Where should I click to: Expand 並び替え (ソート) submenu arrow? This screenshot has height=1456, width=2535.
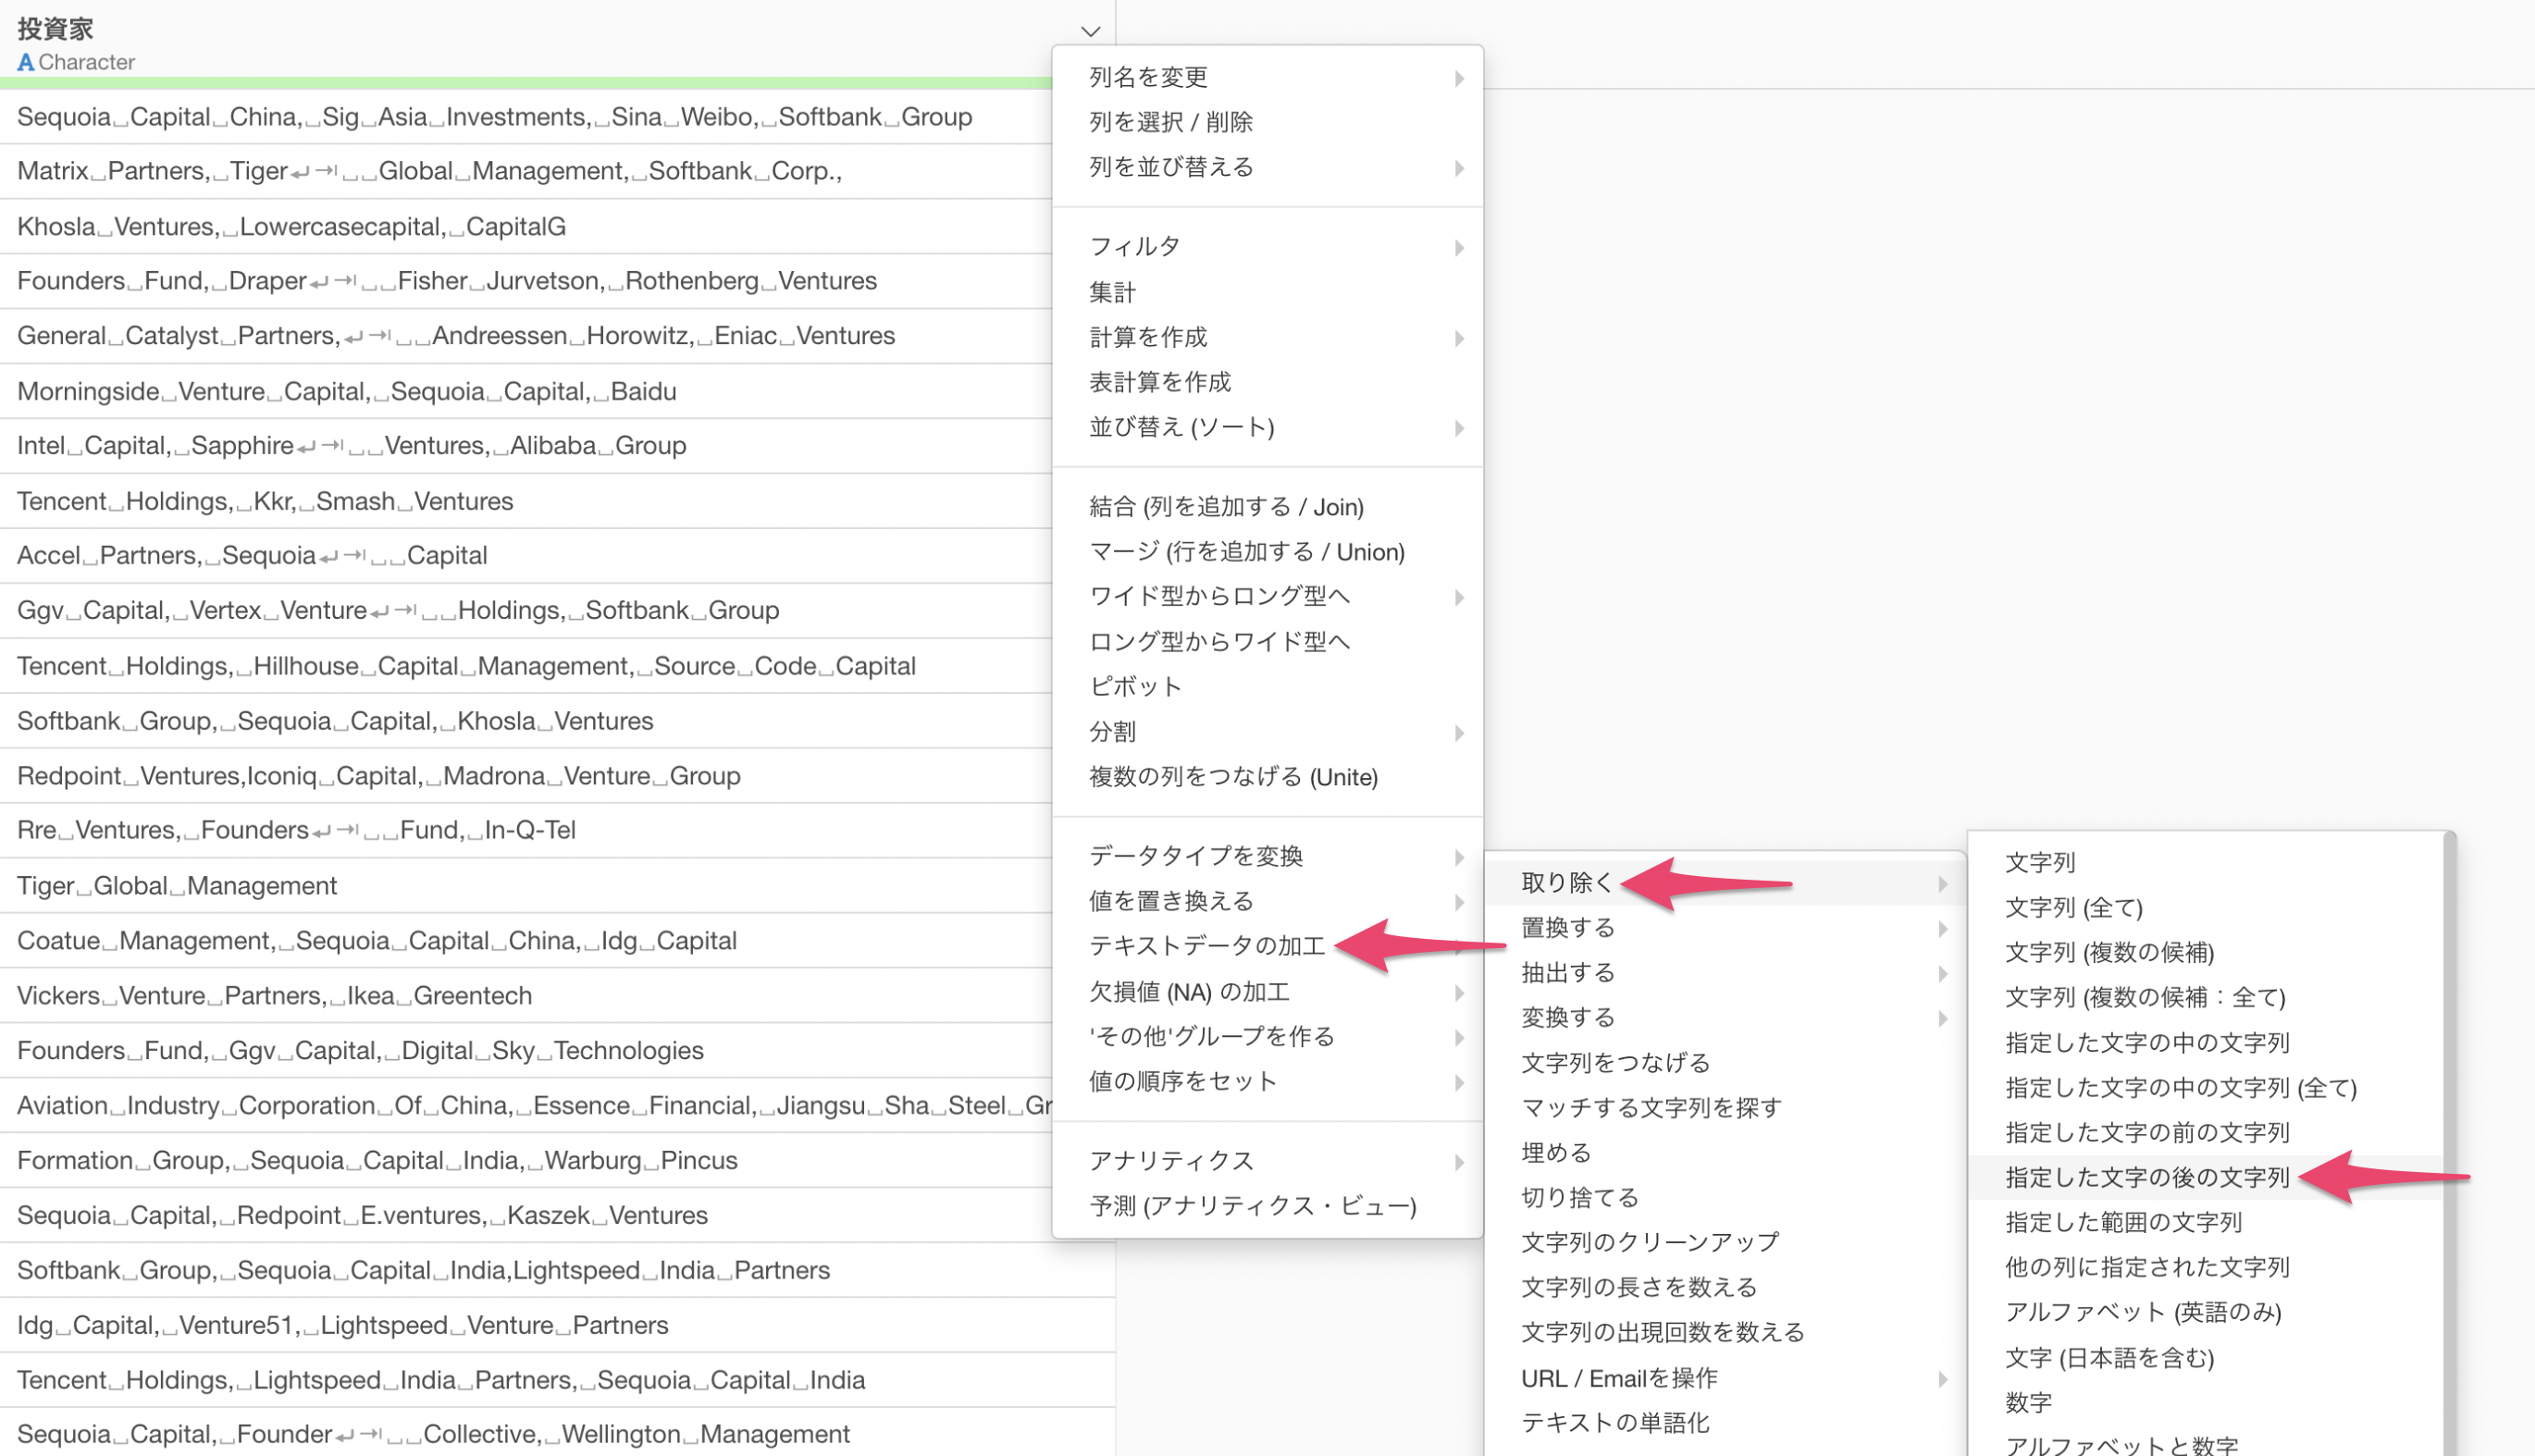pos(1459,428)
